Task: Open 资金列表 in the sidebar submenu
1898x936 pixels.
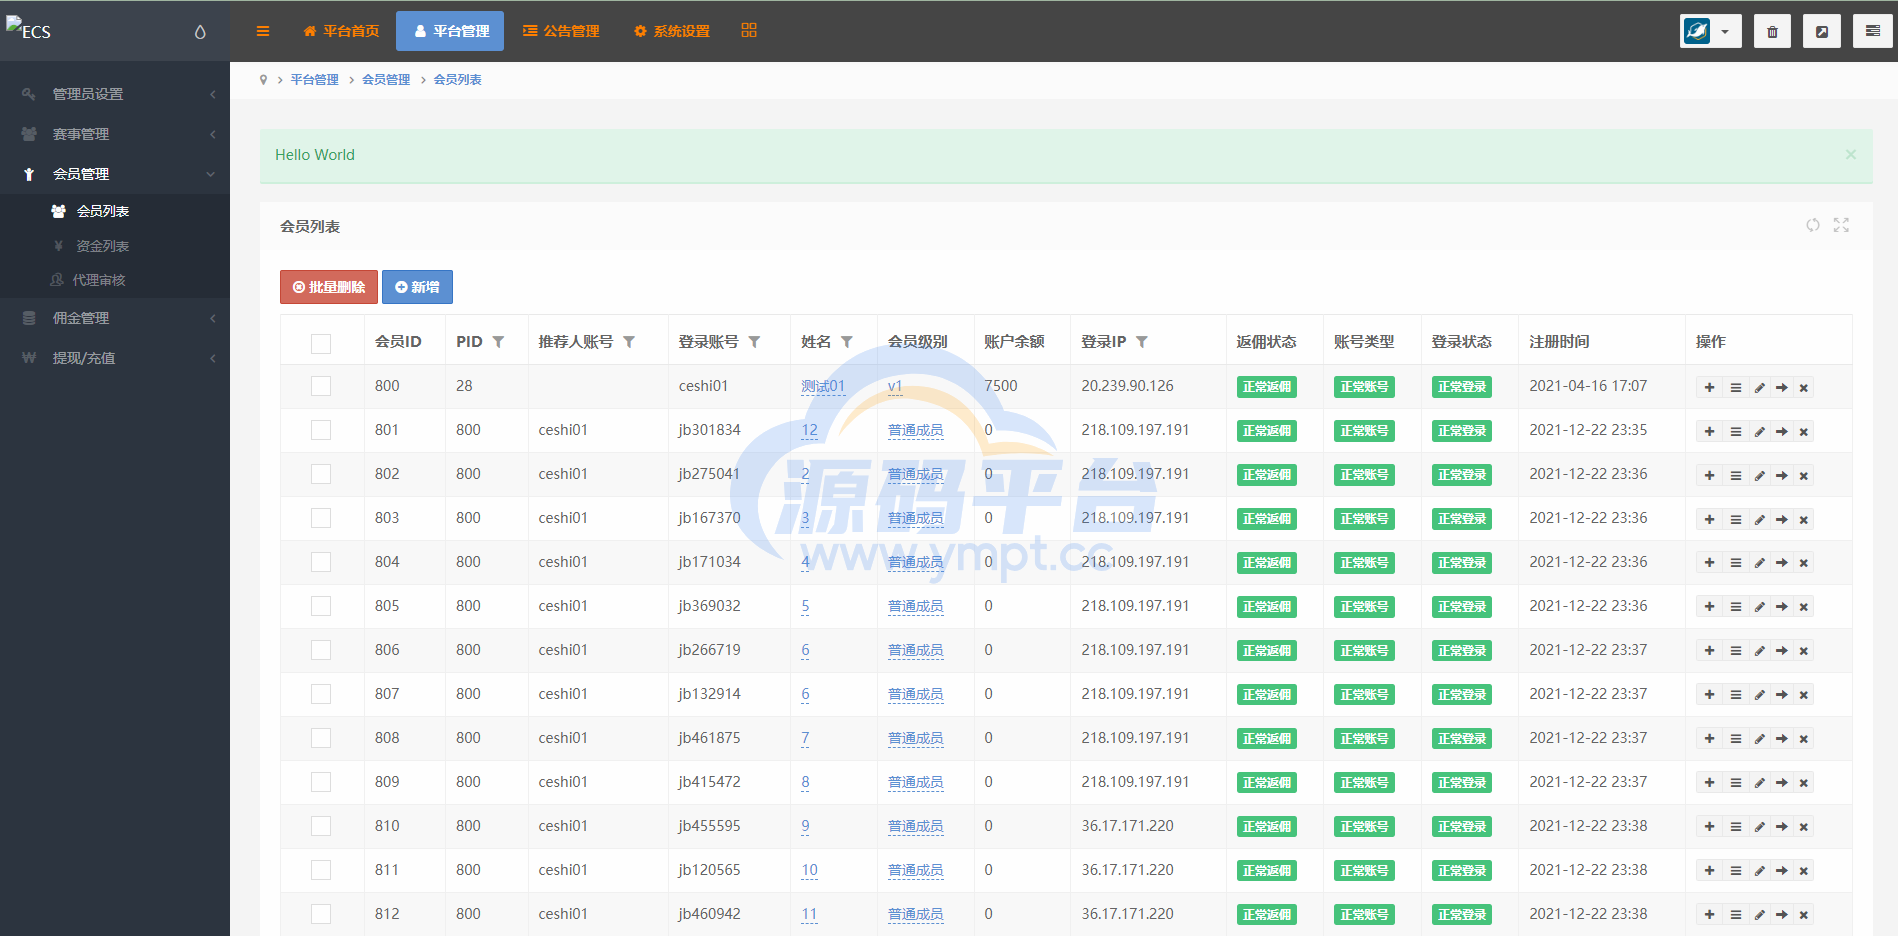Action: pos(102,246)
